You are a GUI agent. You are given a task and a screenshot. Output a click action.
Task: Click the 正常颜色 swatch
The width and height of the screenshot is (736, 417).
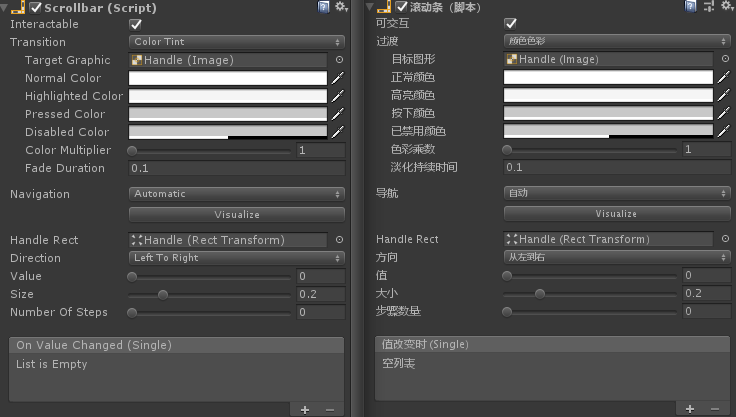pos(608,77)
